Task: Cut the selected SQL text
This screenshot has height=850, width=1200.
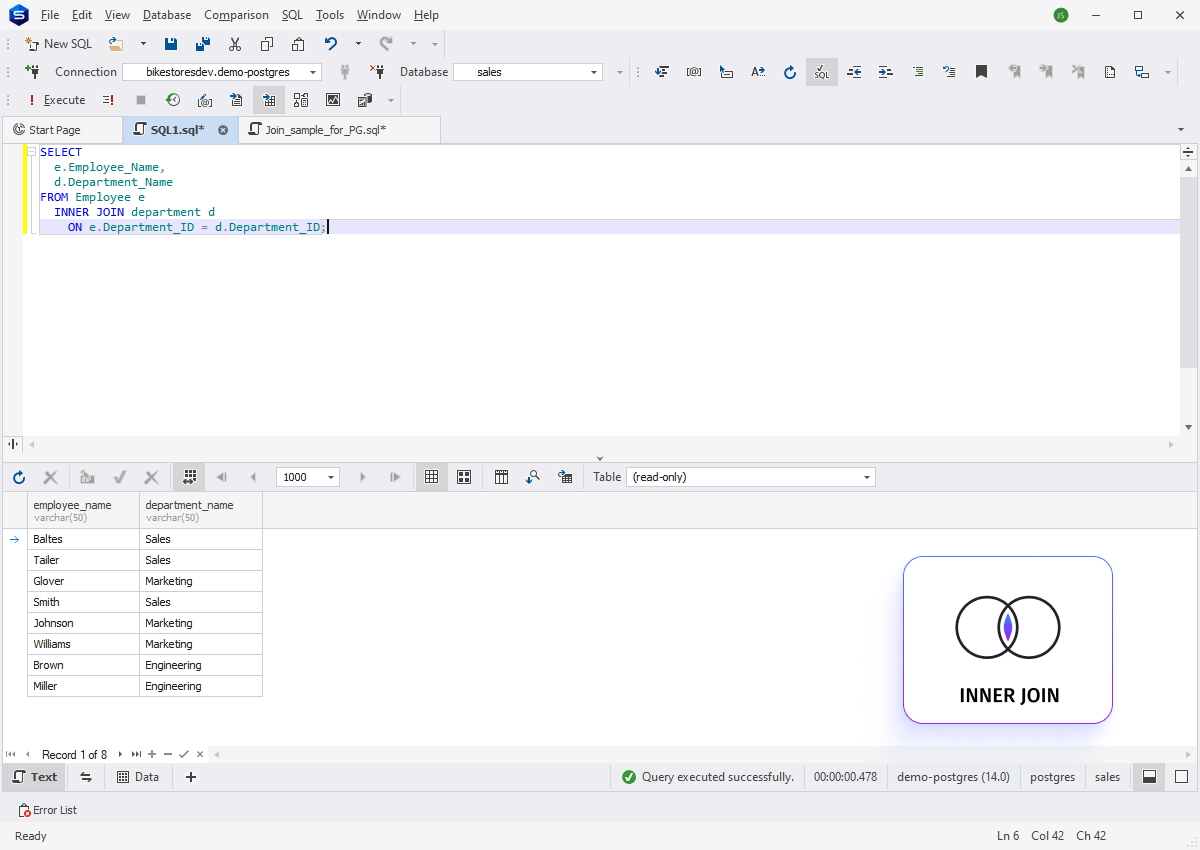Action: click(235, 44)
